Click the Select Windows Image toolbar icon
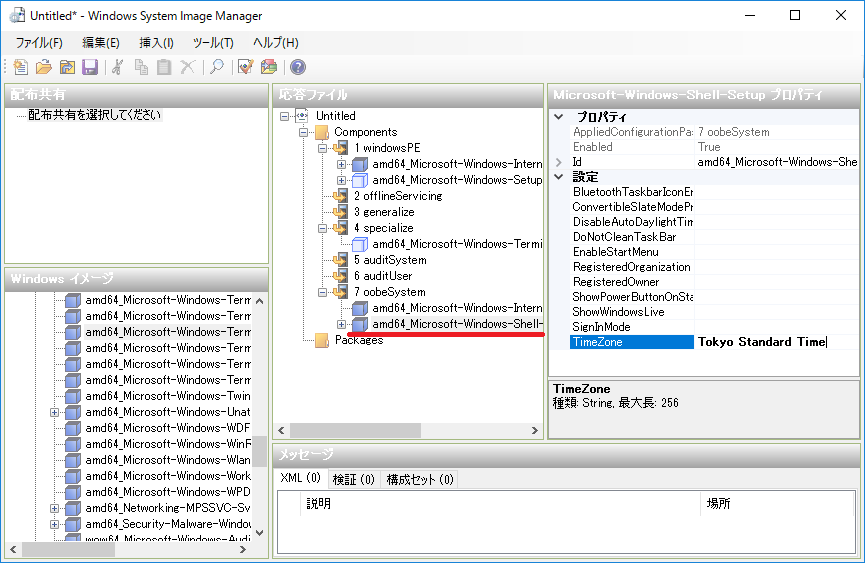 tap(67, 67)
